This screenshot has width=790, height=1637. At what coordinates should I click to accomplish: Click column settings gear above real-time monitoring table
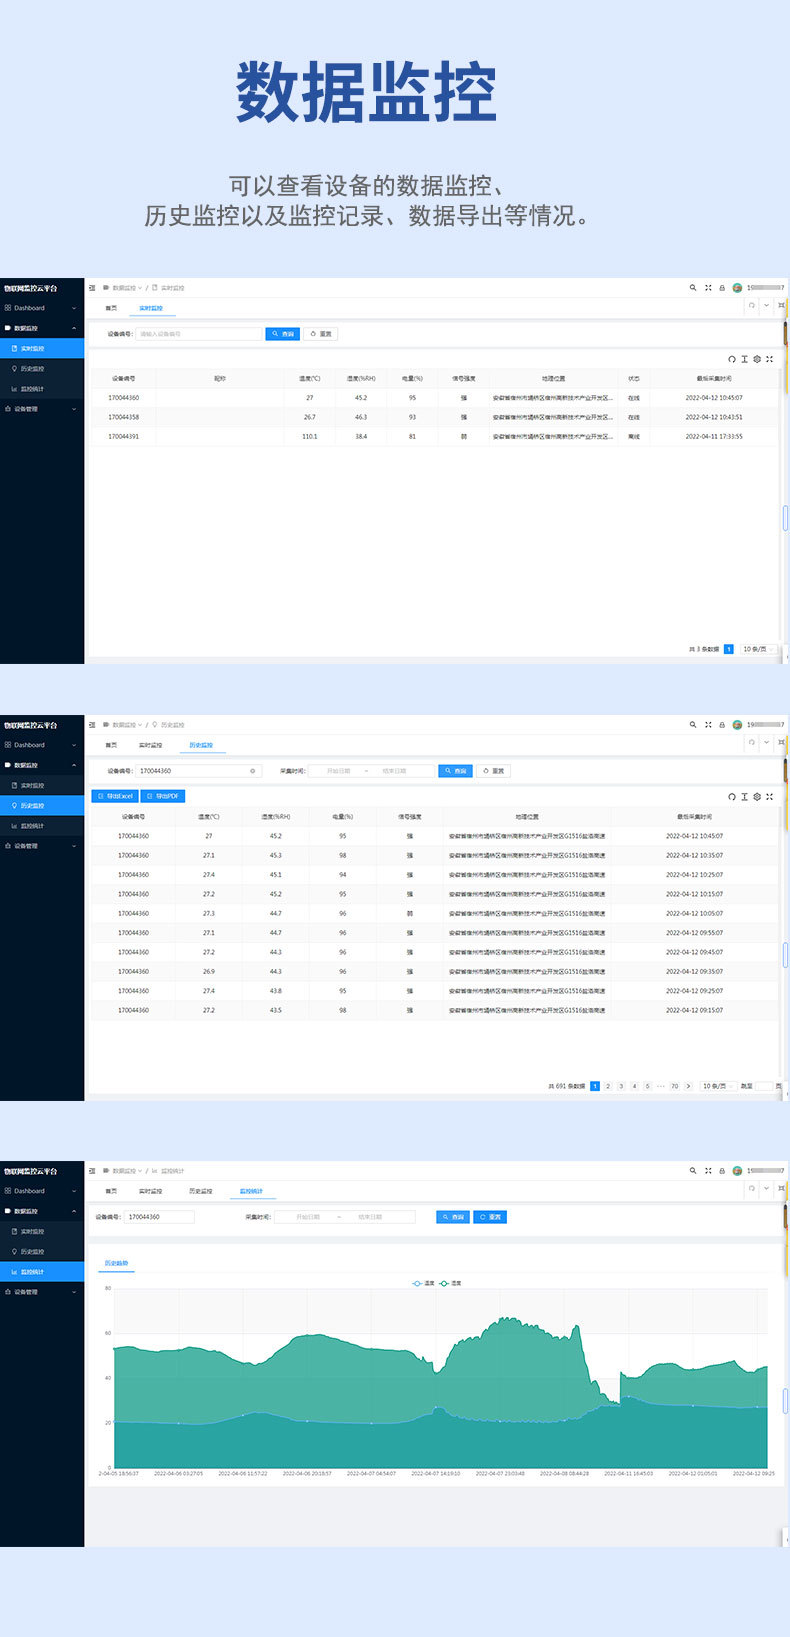757,360
